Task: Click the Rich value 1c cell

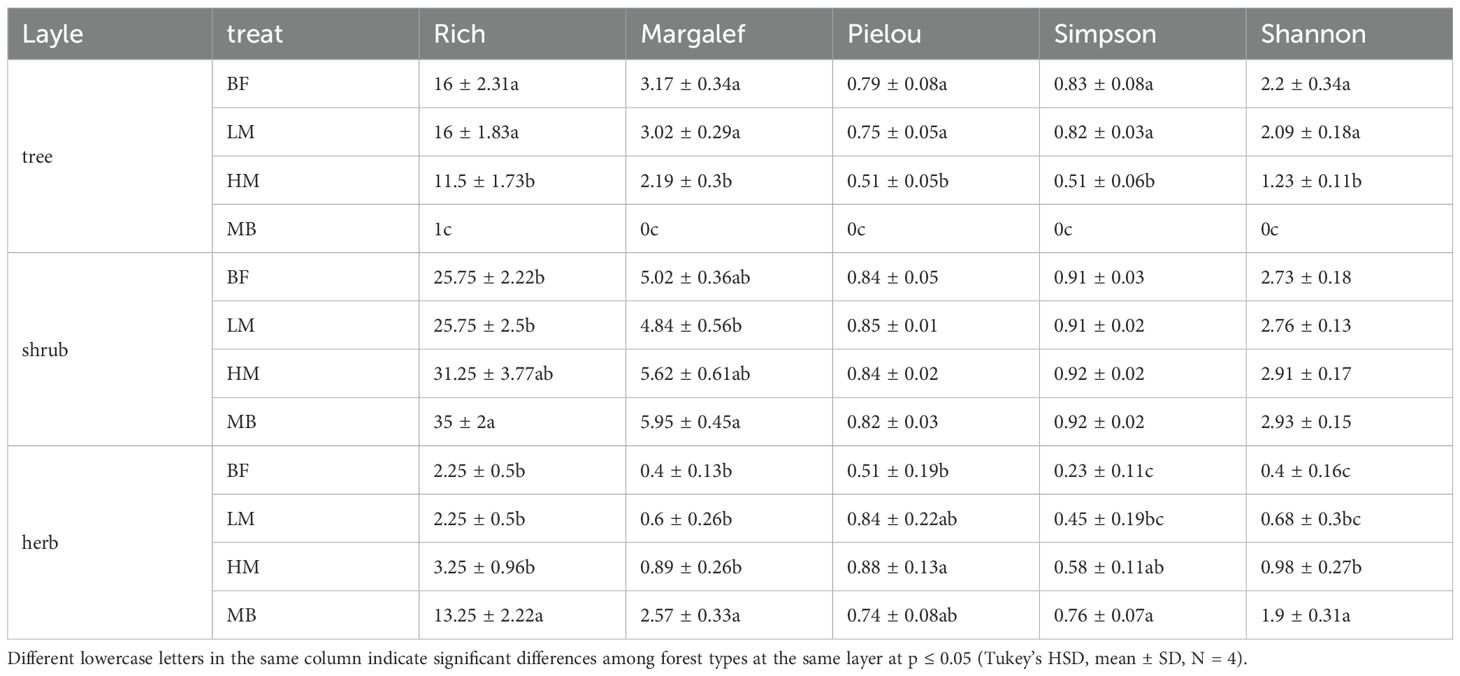Action: [x=441, y=229]
